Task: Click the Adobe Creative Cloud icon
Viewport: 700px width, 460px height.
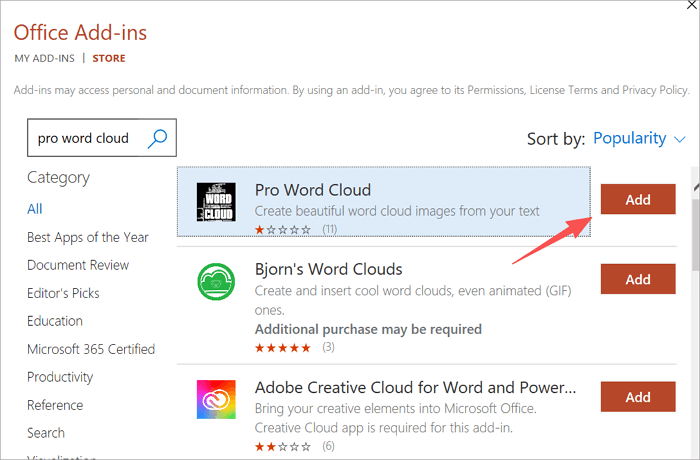Action: coord(215,399)
